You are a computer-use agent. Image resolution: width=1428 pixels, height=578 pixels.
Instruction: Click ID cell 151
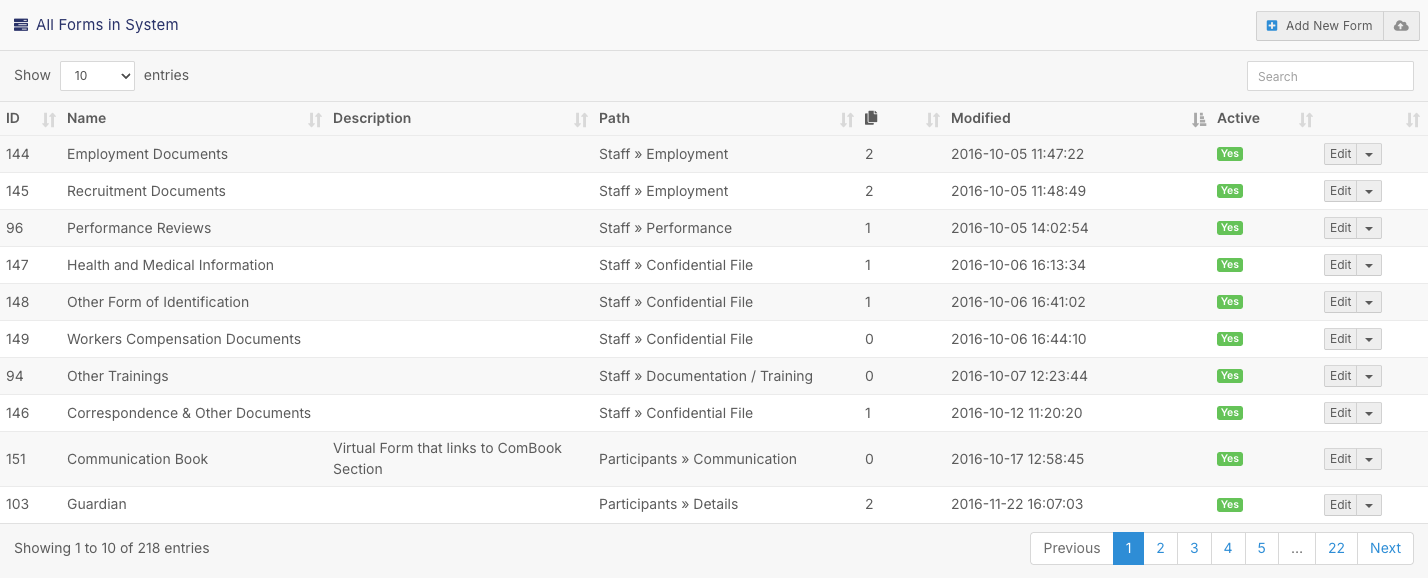(16, 459)
